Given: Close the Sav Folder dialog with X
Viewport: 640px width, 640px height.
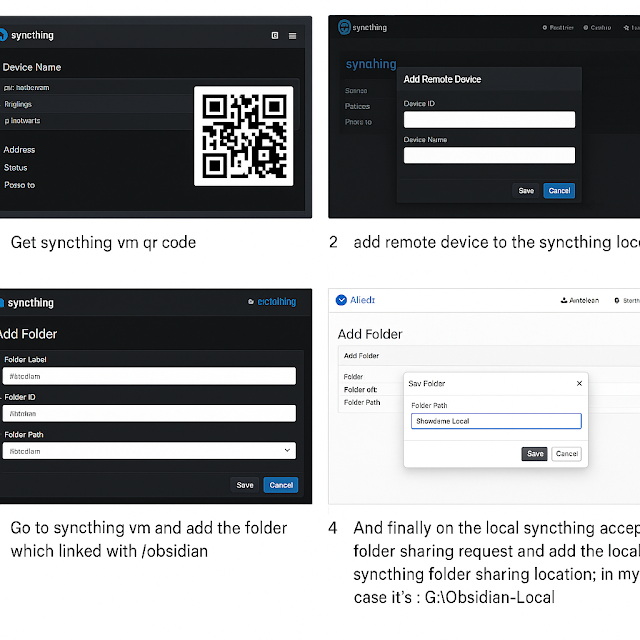Looking at the screenshot, I should pos(579,383).
